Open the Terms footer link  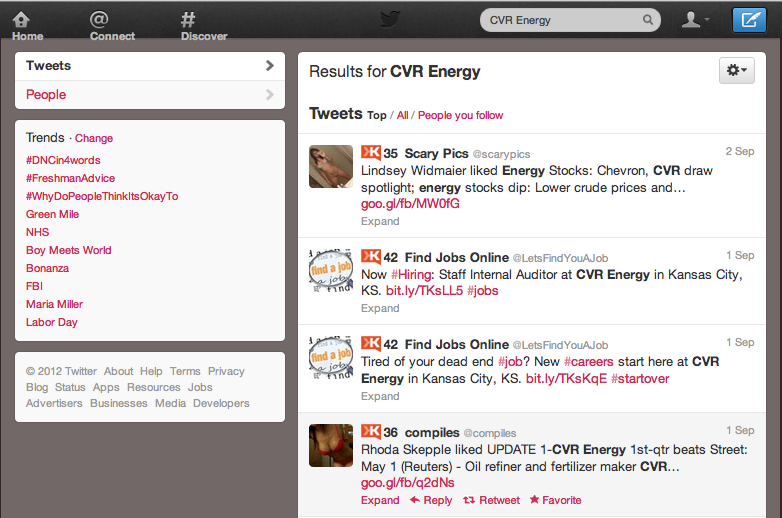(185, 371)
